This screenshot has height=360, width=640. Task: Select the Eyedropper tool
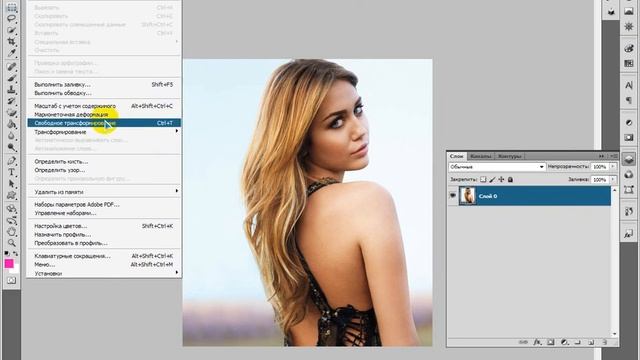click(x=12, y=53)
